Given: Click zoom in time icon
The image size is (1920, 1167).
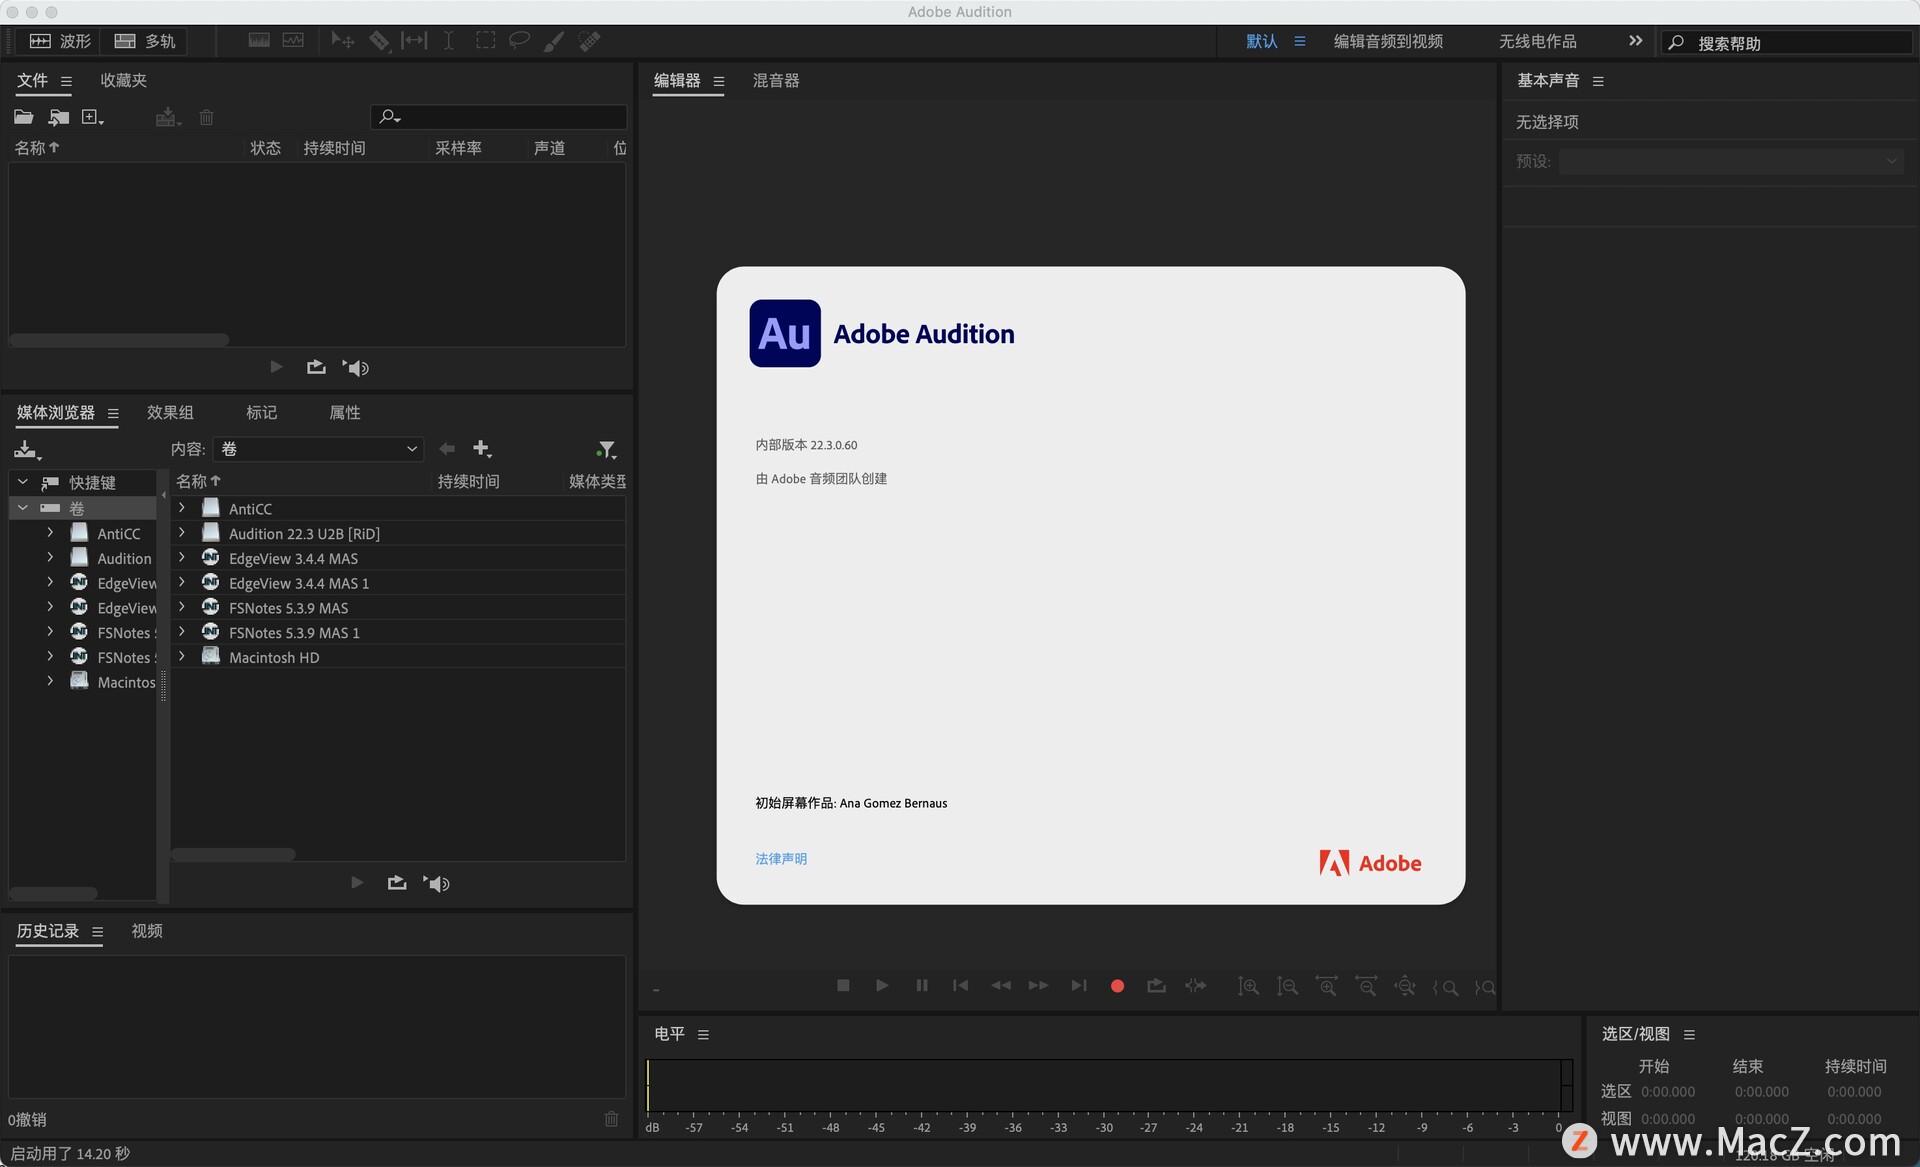Looking at the screenshot, I should point(1326,987).
